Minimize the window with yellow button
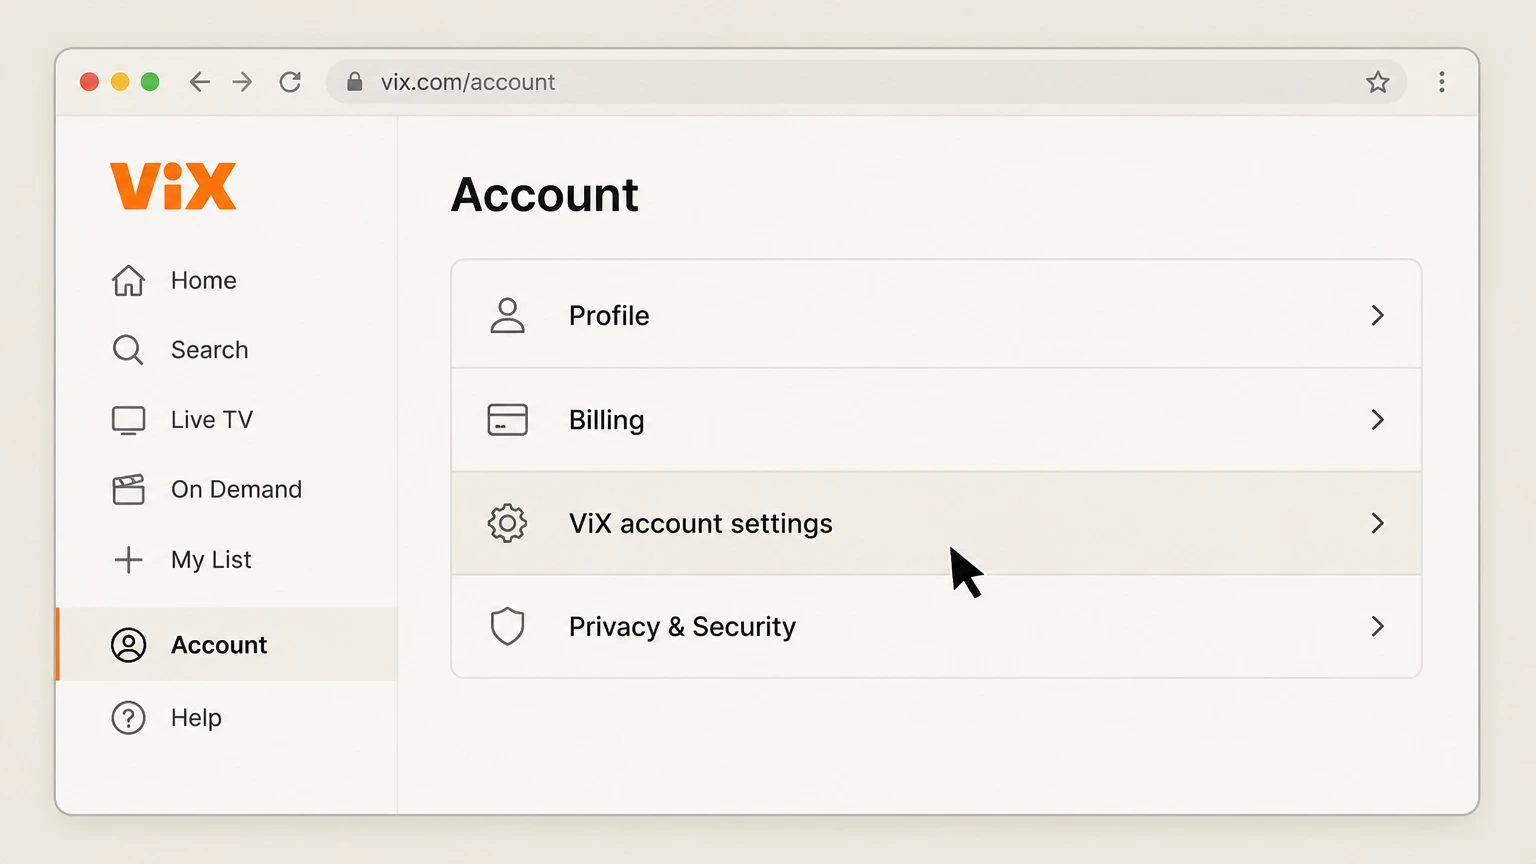This screenshot has width=1536, height=864. click(120, 82)
